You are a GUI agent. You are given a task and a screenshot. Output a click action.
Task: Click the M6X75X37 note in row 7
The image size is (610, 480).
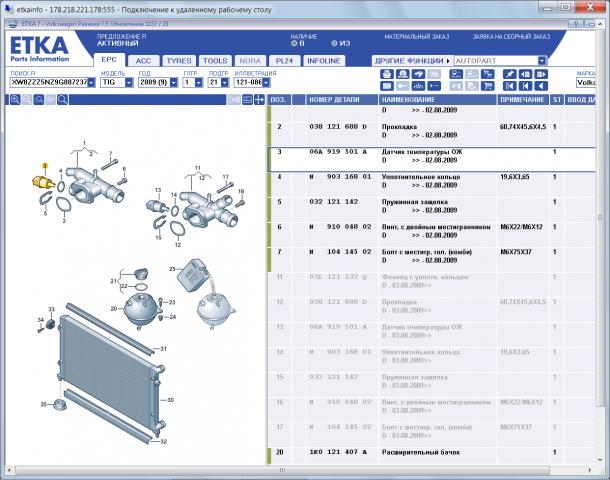(516, 252)
